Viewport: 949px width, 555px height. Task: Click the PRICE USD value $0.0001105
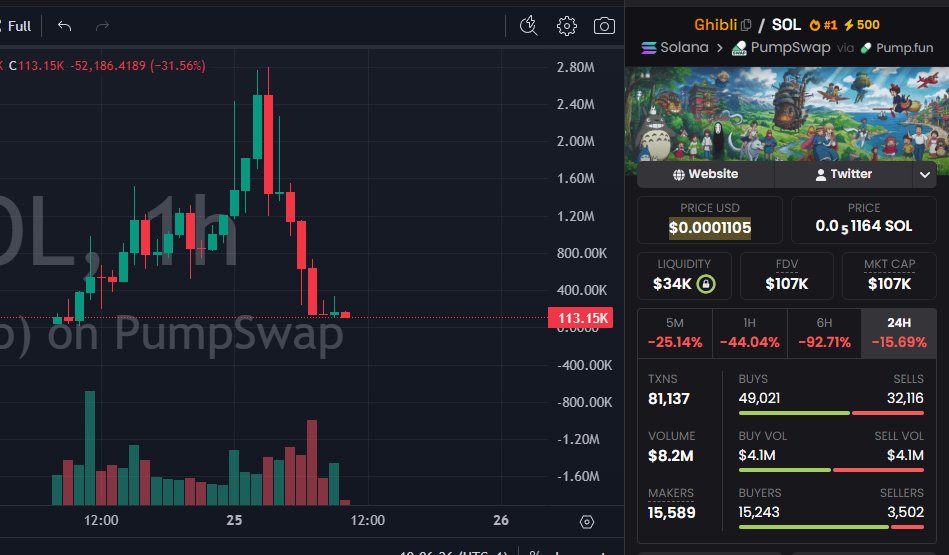(x=709, y=228)
